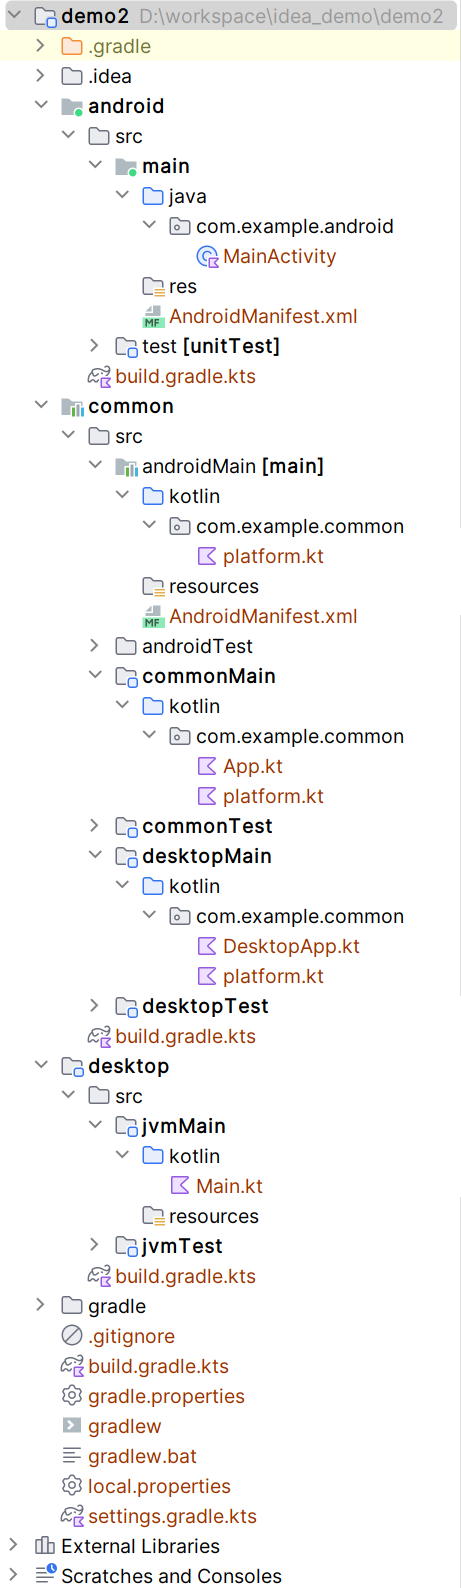Expand the commonTest source set
The height and width of the screenshot is (1588, 461).
point(94,826)
